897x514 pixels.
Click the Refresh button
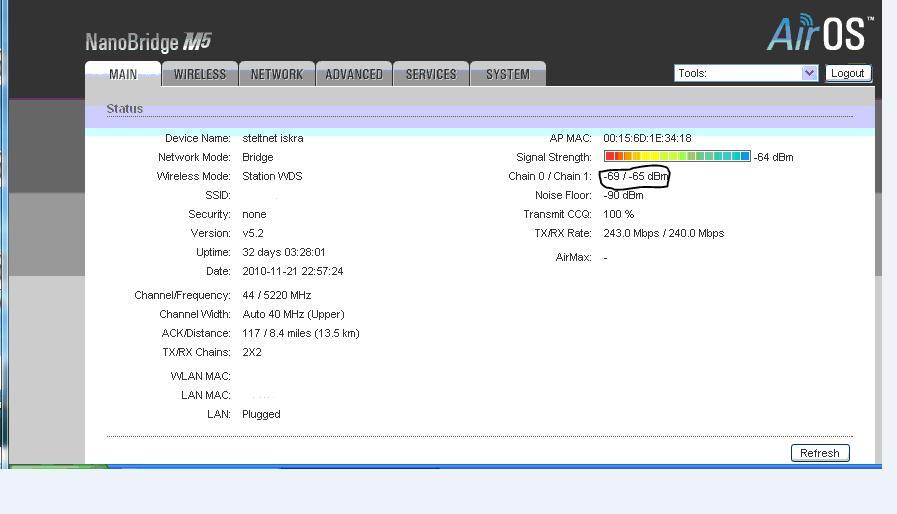click(x=820, y=453)
